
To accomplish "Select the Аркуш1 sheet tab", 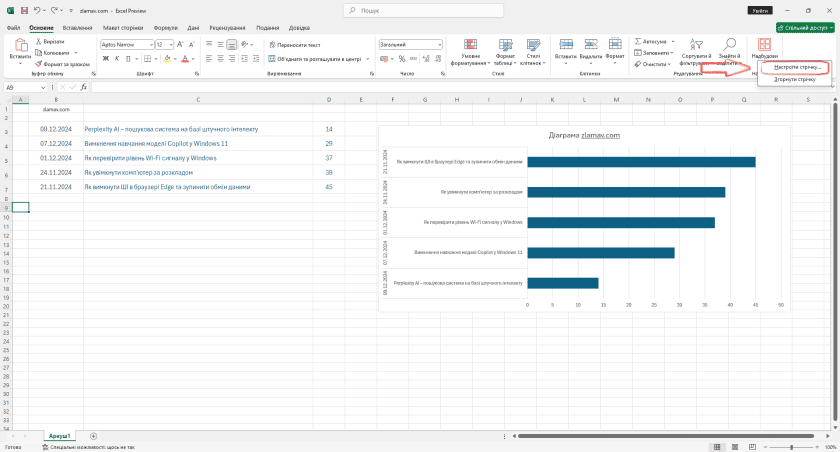I will 59,436.
